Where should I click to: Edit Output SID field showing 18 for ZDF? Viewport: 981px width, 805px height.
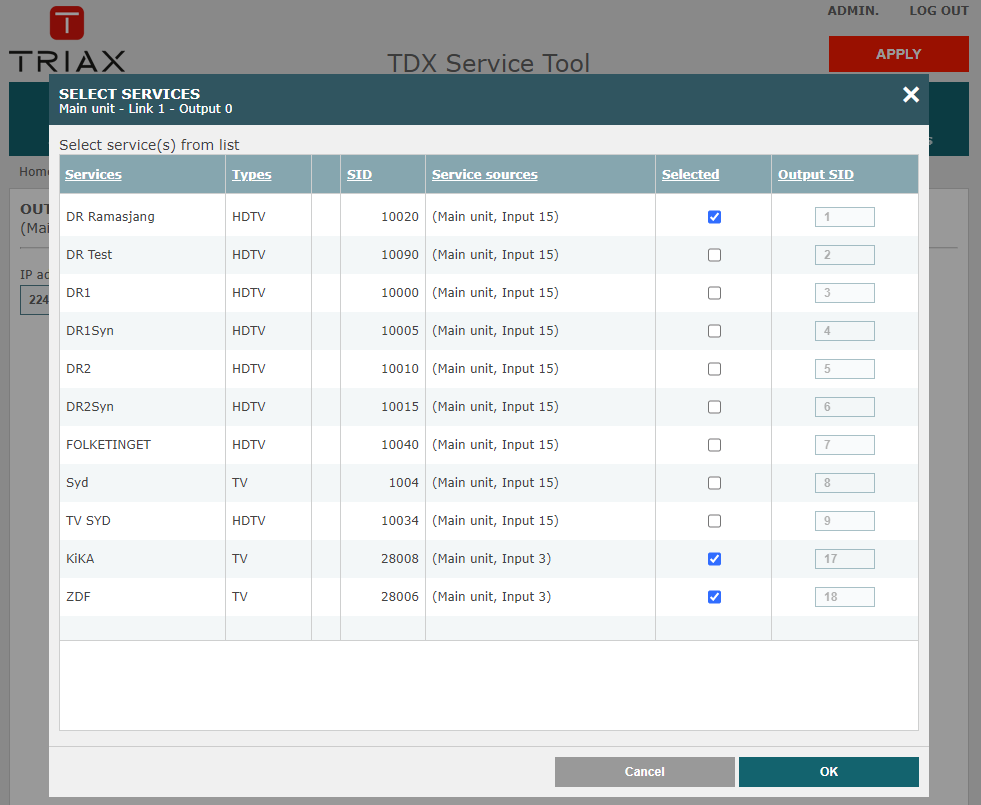tap(845, 597)
